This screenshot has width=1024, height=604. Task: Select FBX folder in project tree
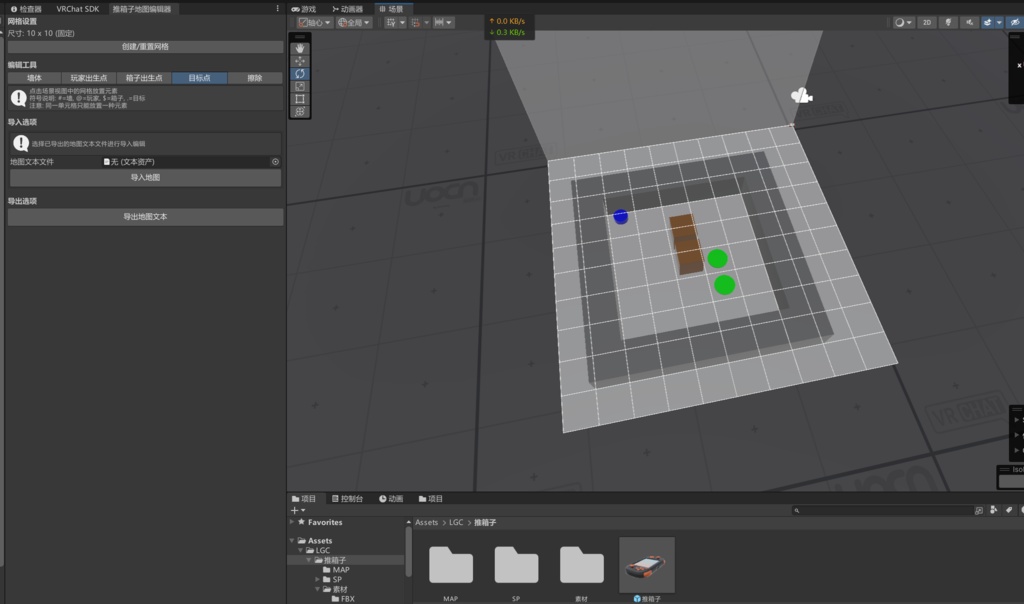point(343,599)
